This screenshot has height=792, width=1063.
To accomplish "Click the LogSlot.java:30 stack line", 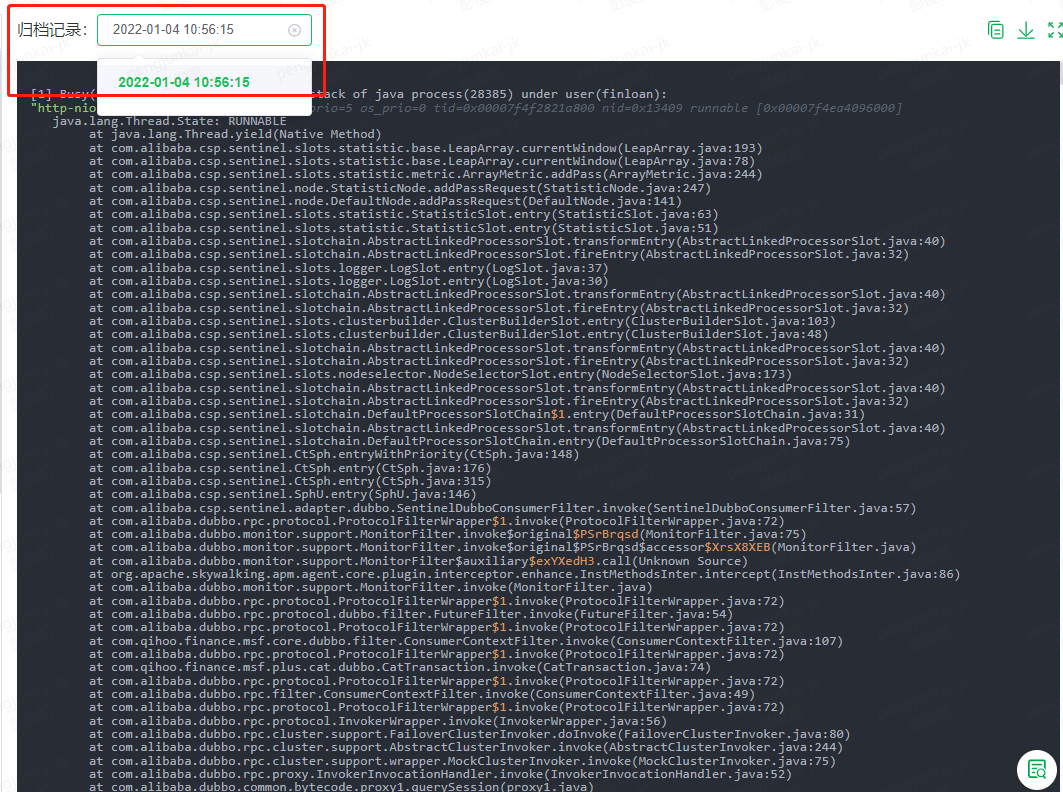I will pyautogui.click(x=348, y=281).
